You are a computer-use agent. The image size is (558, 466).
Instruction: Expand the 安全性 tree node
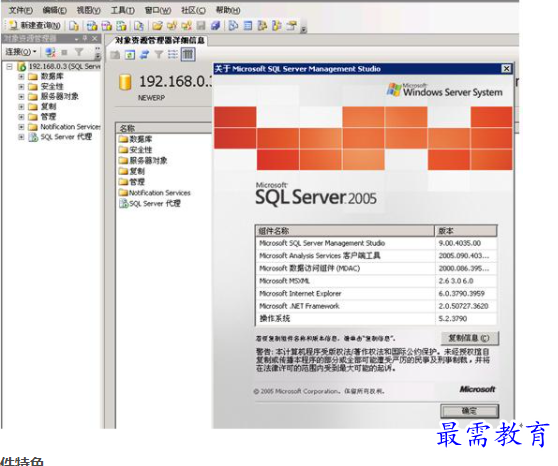coord(21,86)
